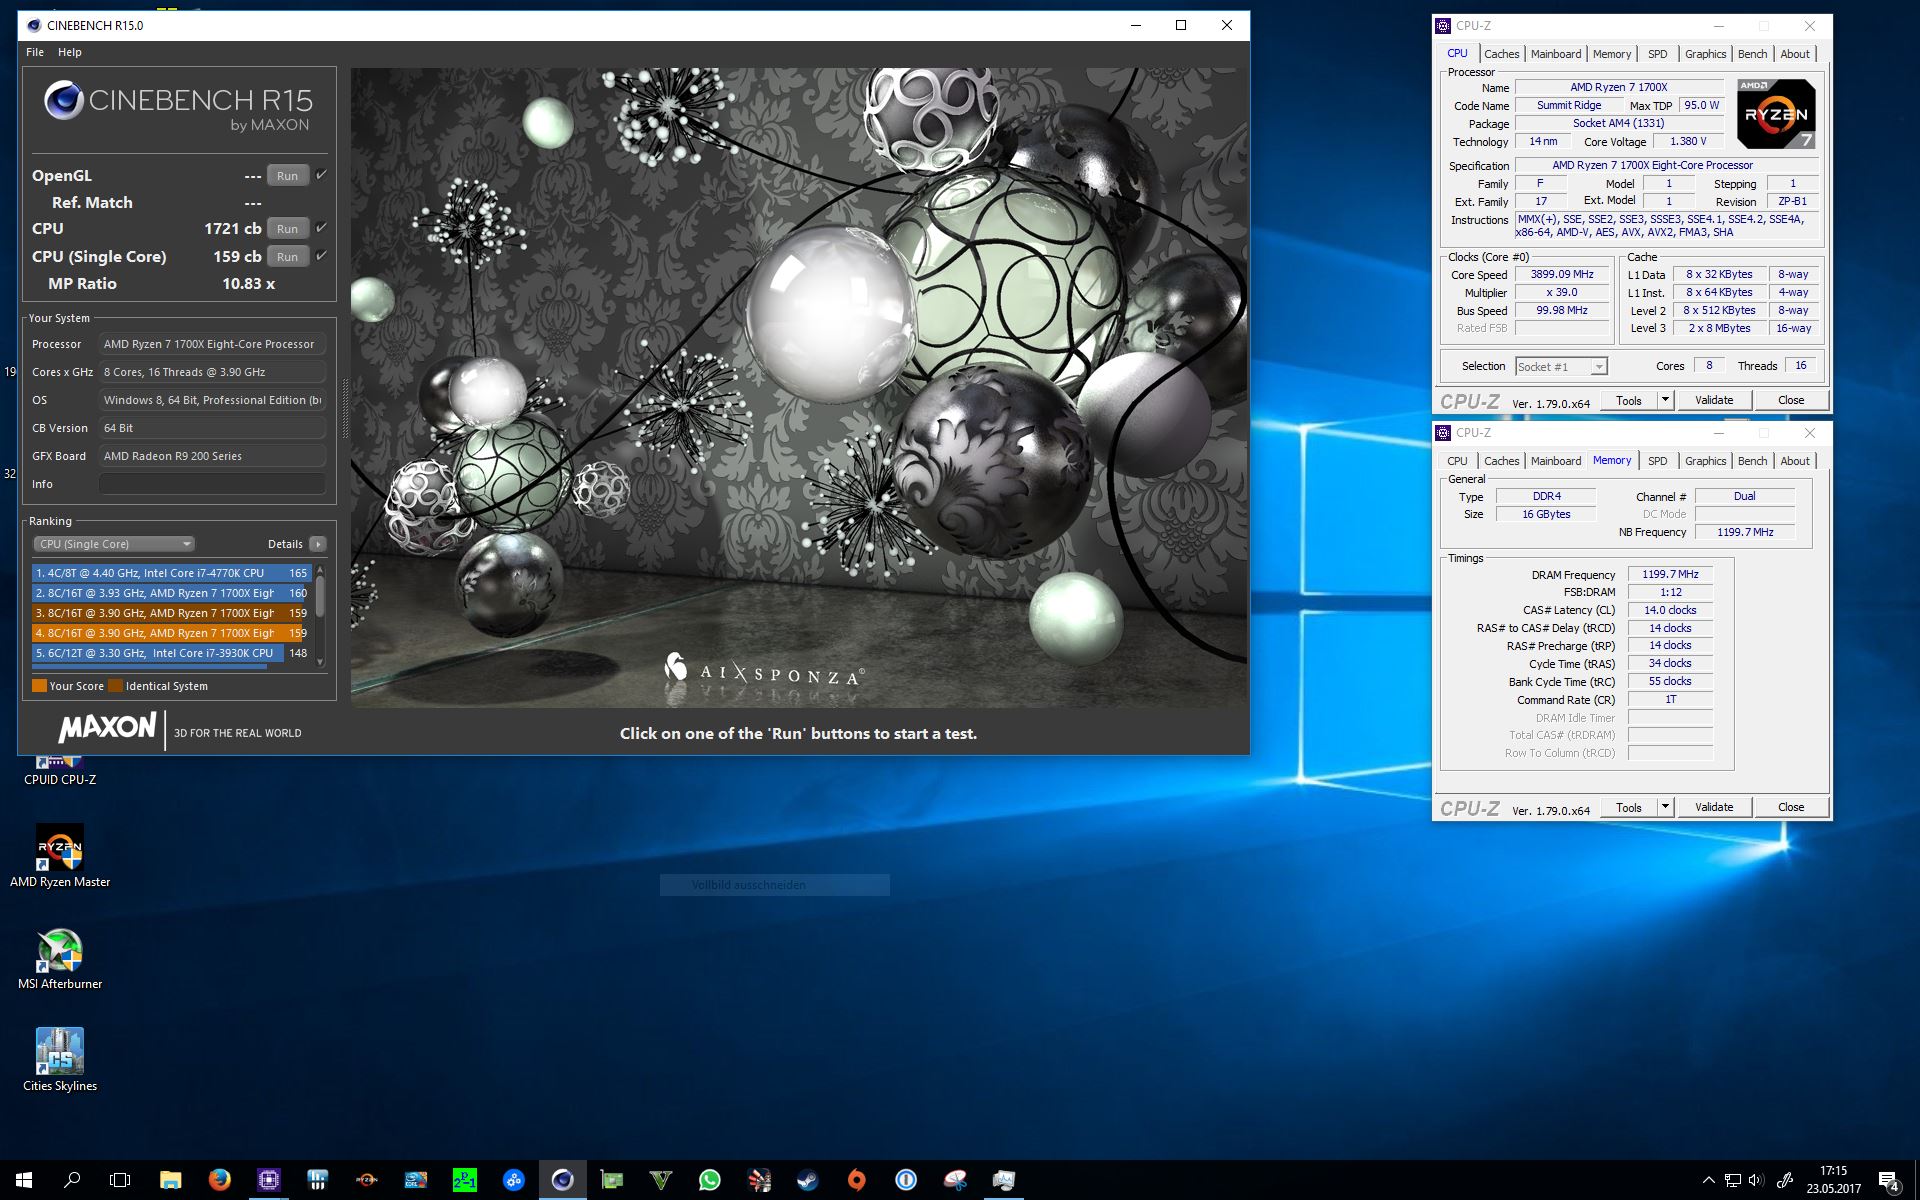The width and height of the screenshot is (1920, 1200).
Task: Open MSI Afterburner desktop shortcut
Action: (x=60, y=950)
